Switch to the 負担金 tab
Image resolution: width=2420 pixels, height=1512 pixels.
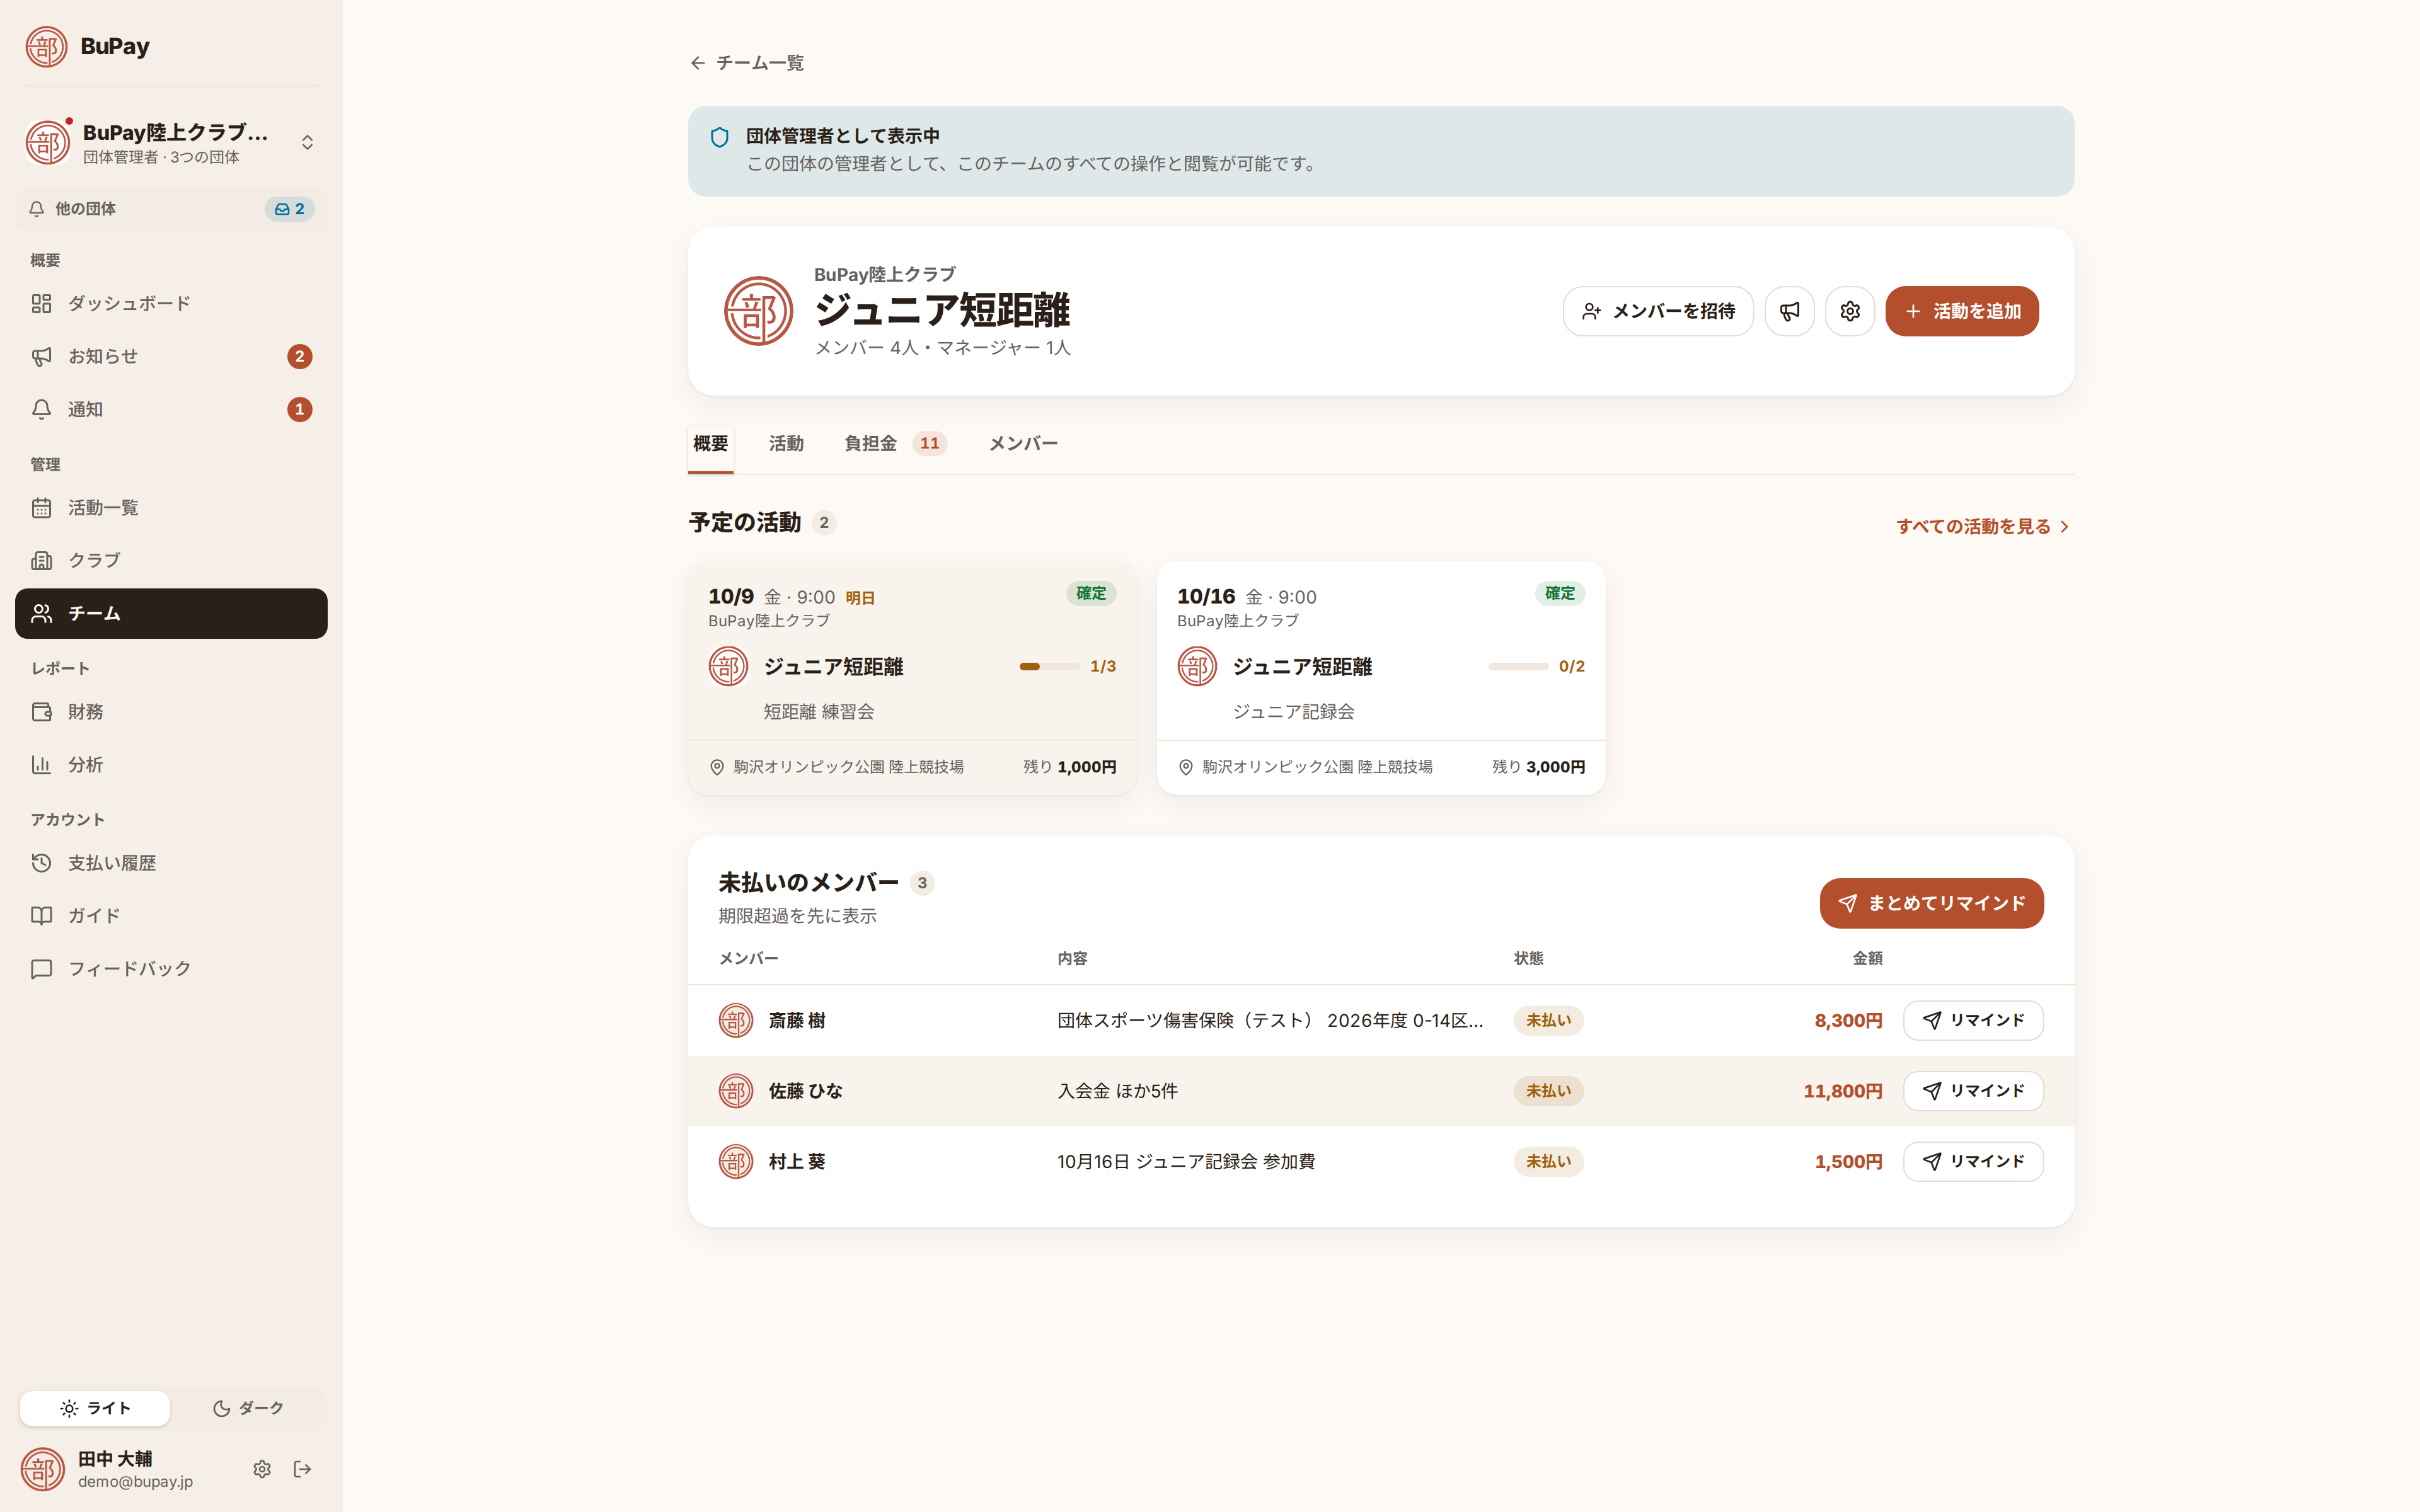coord(894,443)
